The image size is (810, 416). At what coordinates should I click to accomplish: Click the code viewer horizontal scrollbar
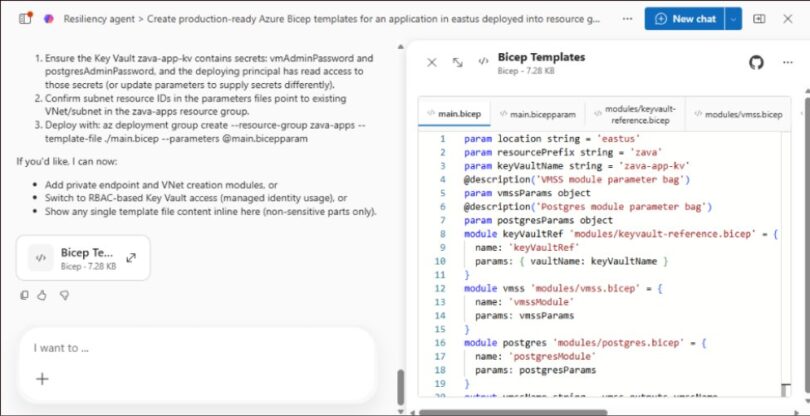pyautogui.click(x=512, y=412)
